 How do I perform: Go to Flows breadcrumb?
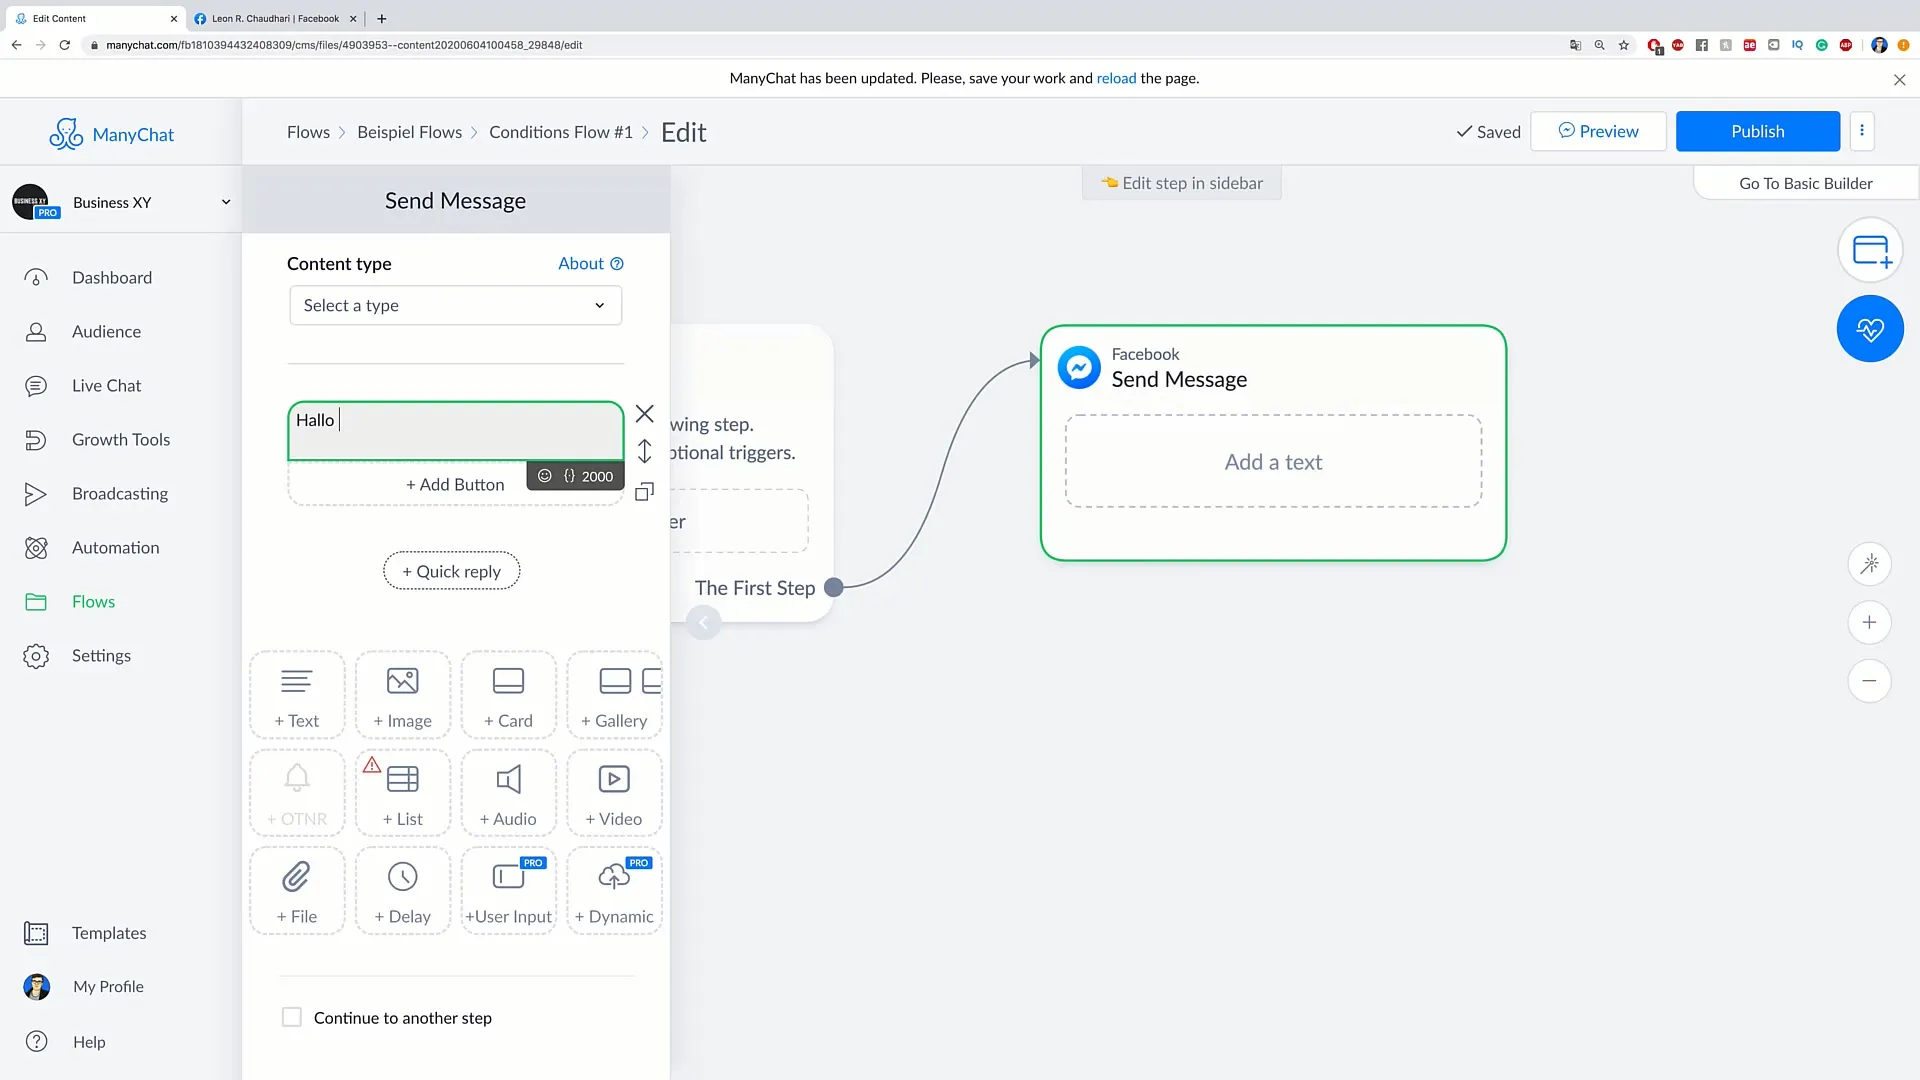point(308,132)
